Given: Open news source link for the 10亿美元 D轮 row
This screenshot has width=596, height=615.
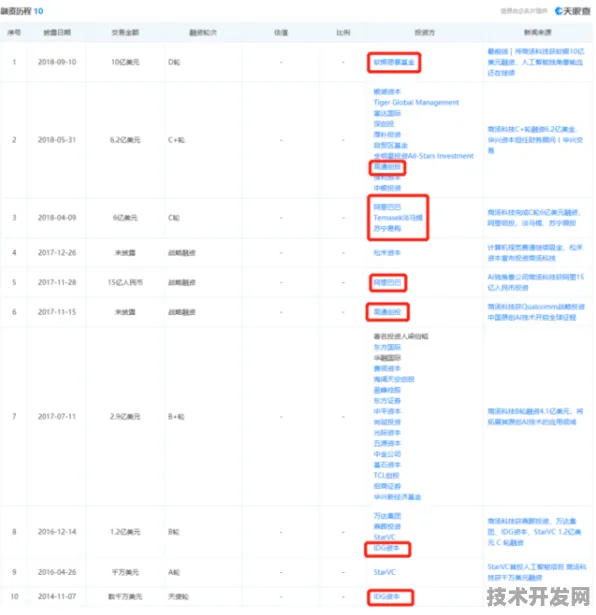Looking at the screenshot, I should click(x=536, y=62).
